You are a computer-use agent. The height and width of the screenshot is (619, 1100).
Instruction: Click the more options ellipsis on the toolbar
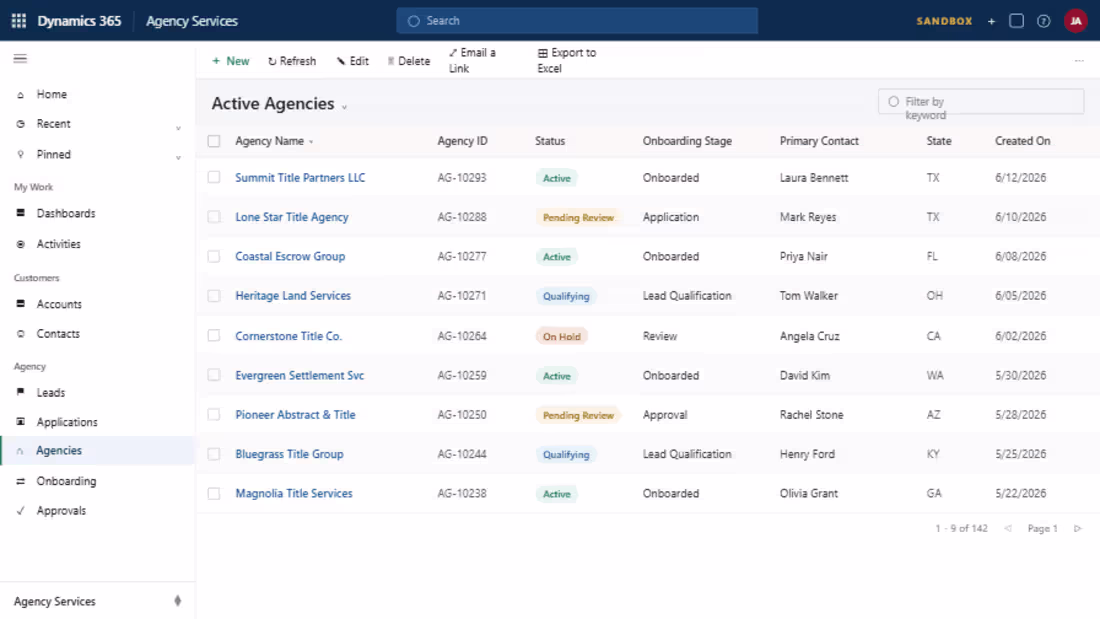(x=1079, y=61)
